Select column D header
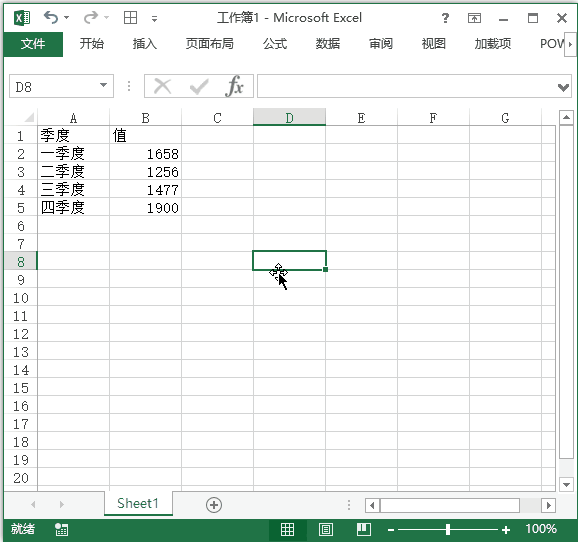This screenshot has width=578, height=542. pos(289,117)
